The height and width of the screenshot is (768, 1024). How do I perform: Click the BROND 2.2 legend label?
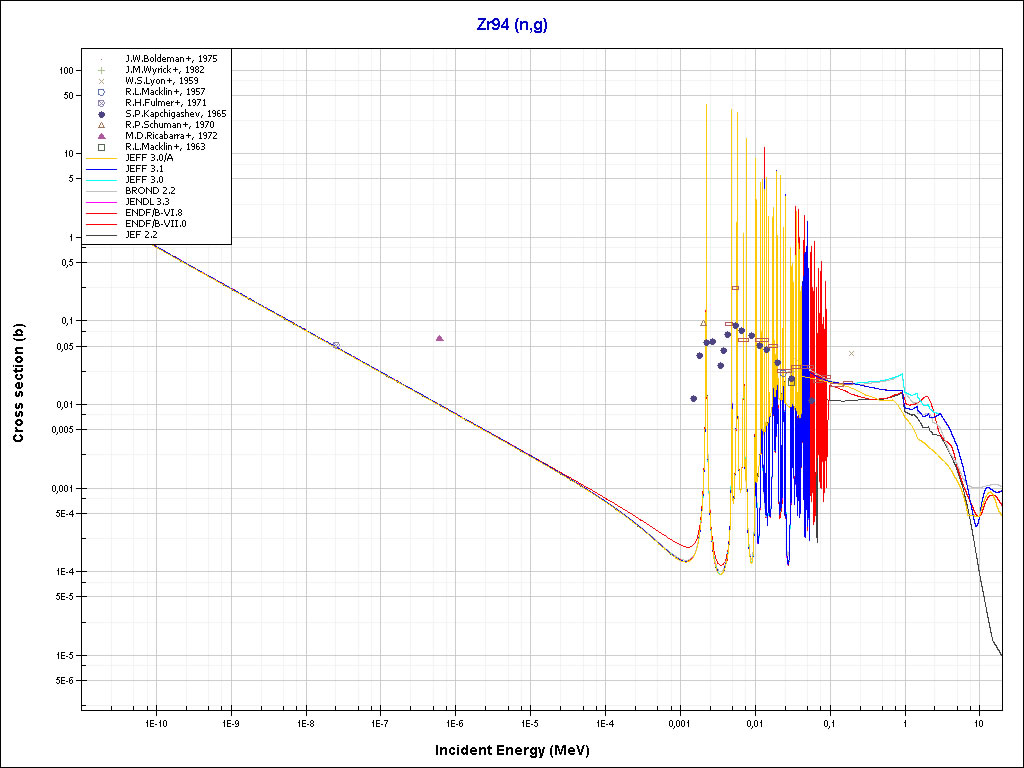[x=150, y=191]
